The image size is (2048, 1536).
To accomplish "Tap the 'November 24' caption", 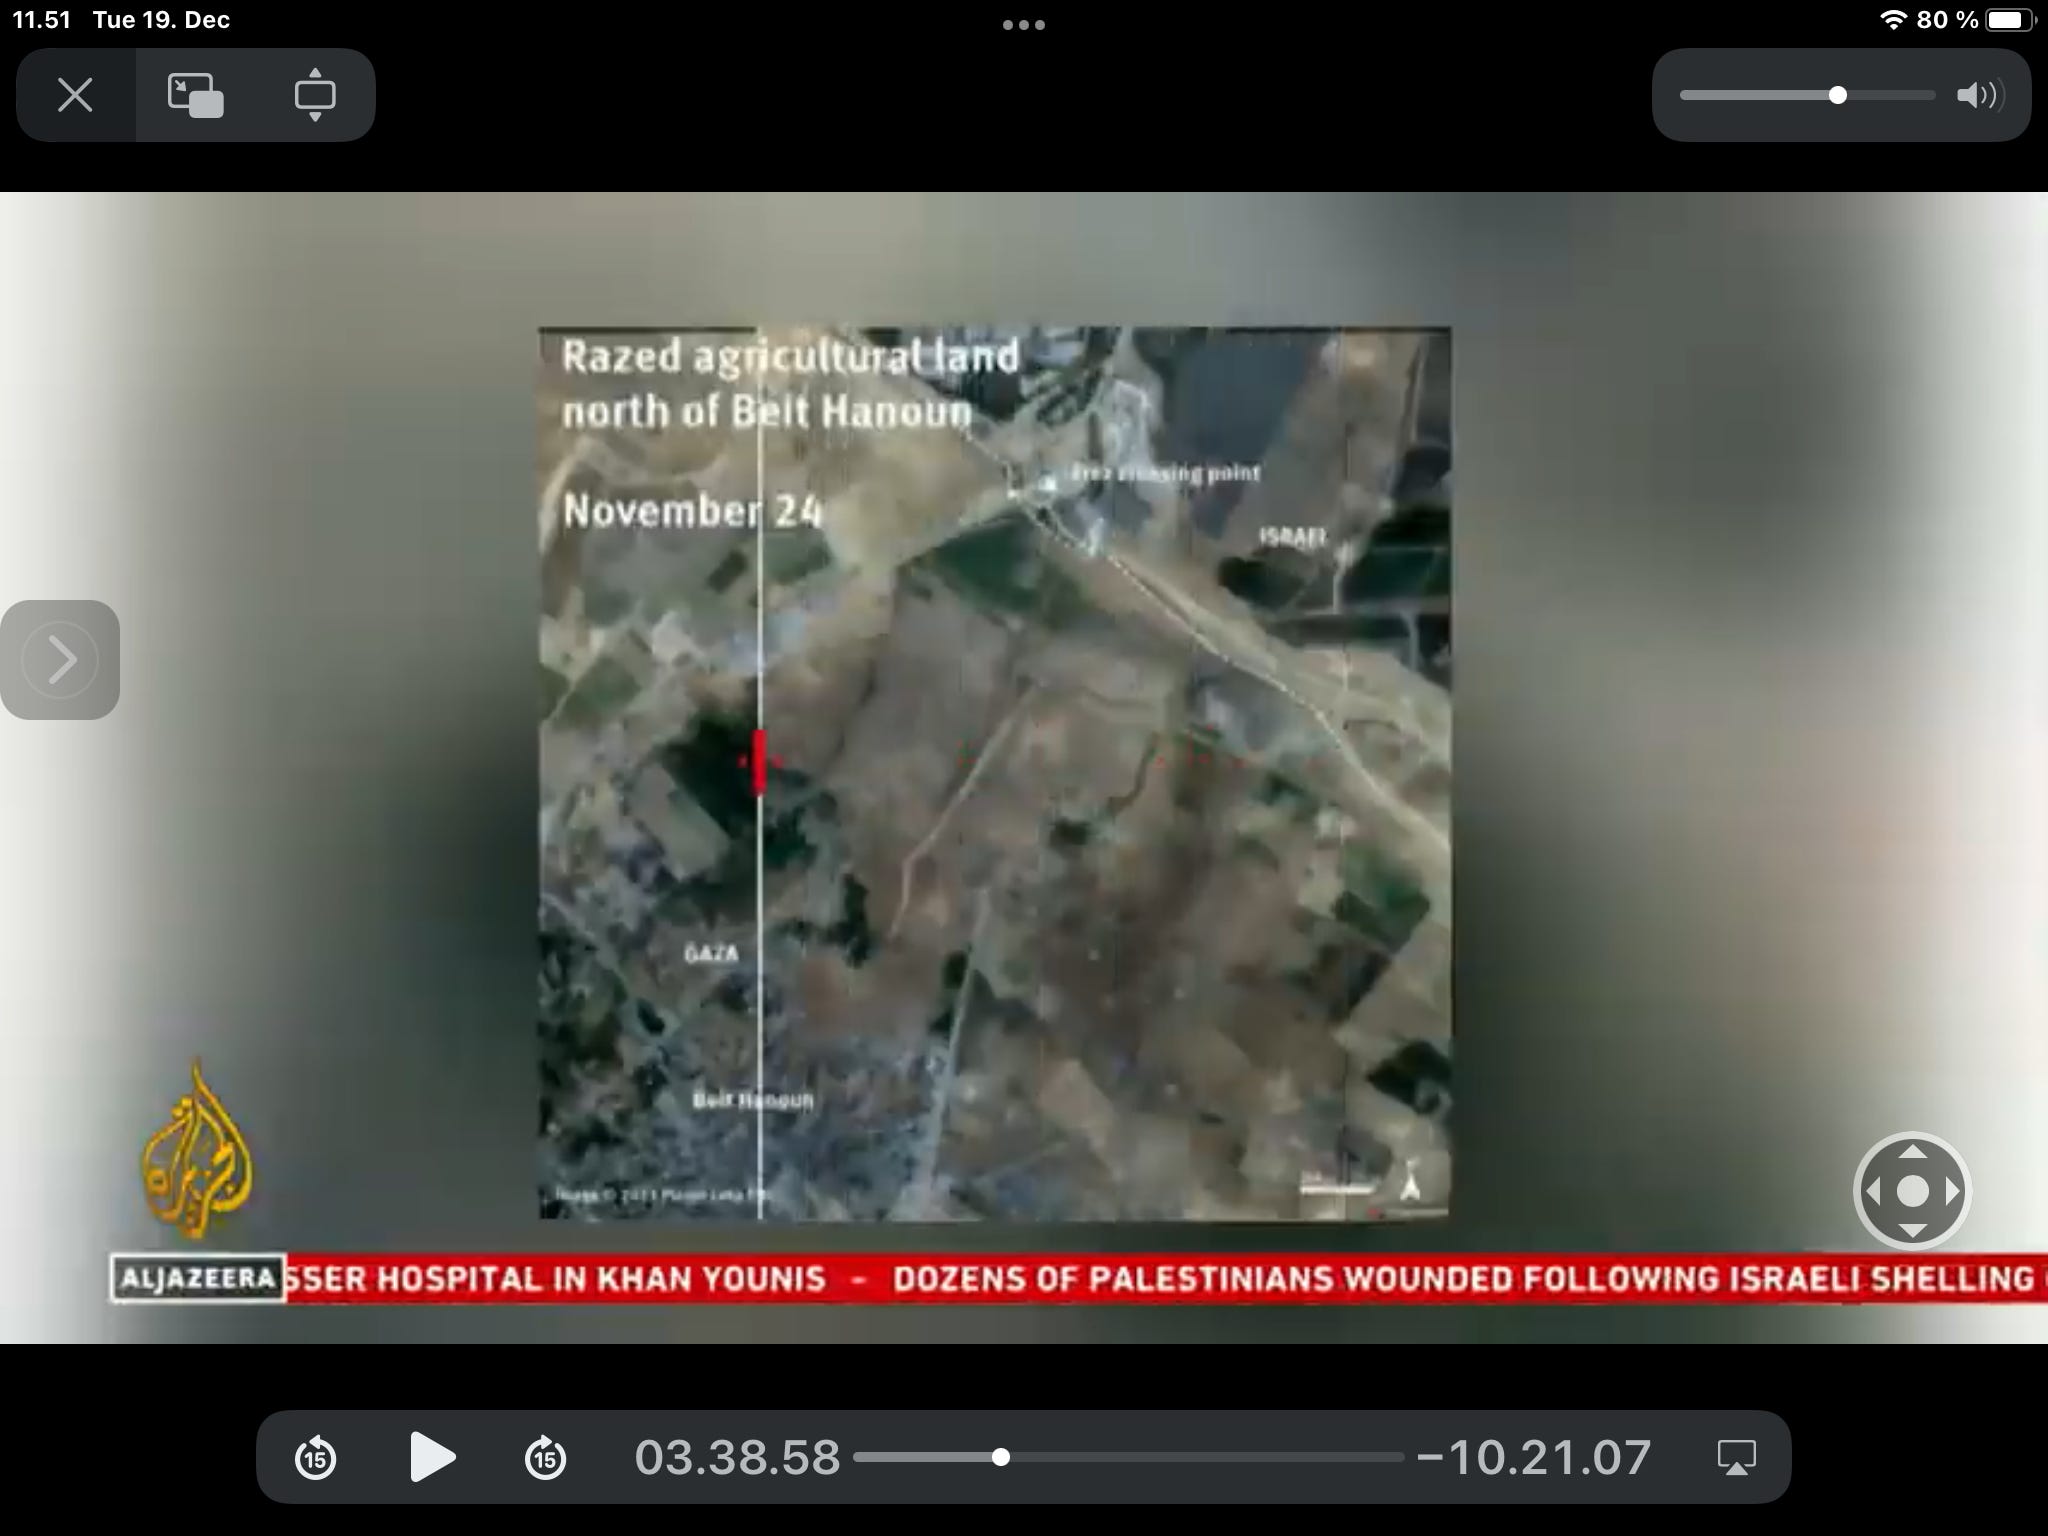I will (x=692, y=511).
